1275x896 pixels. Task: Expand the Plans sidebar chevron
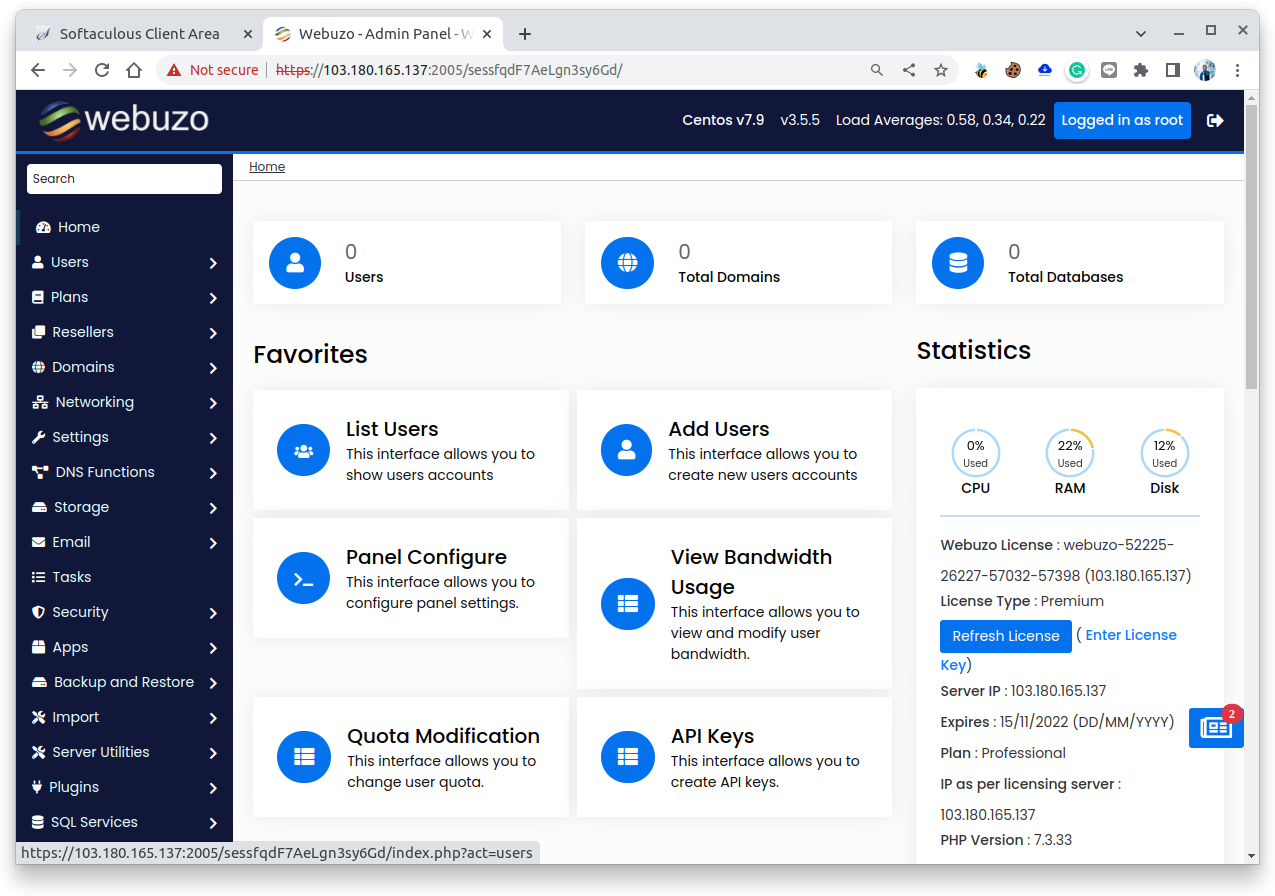coord(213,298)
